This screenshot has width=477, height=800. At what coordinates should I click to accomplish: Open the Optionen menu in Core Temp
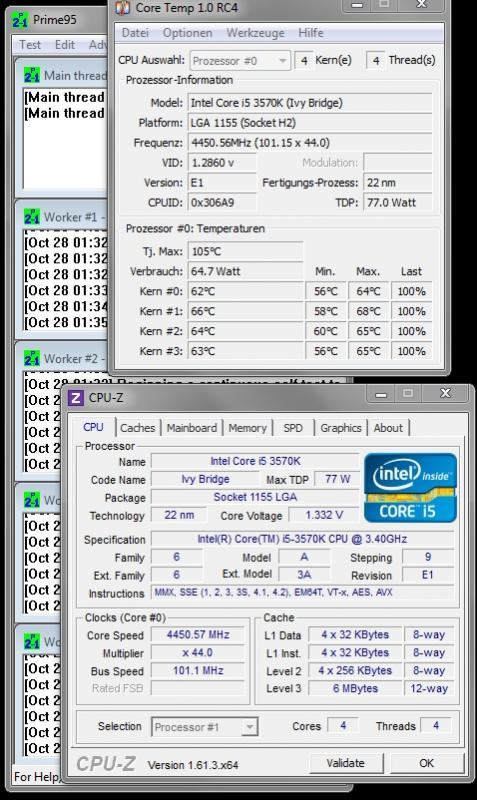click(x=187, y=33)
